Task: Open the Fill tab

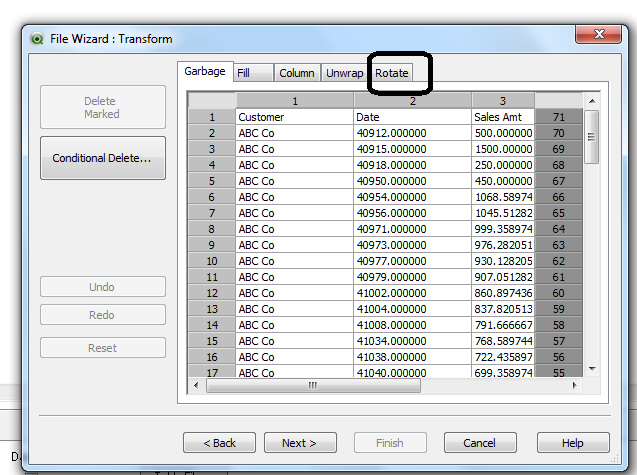Action: 254,73
